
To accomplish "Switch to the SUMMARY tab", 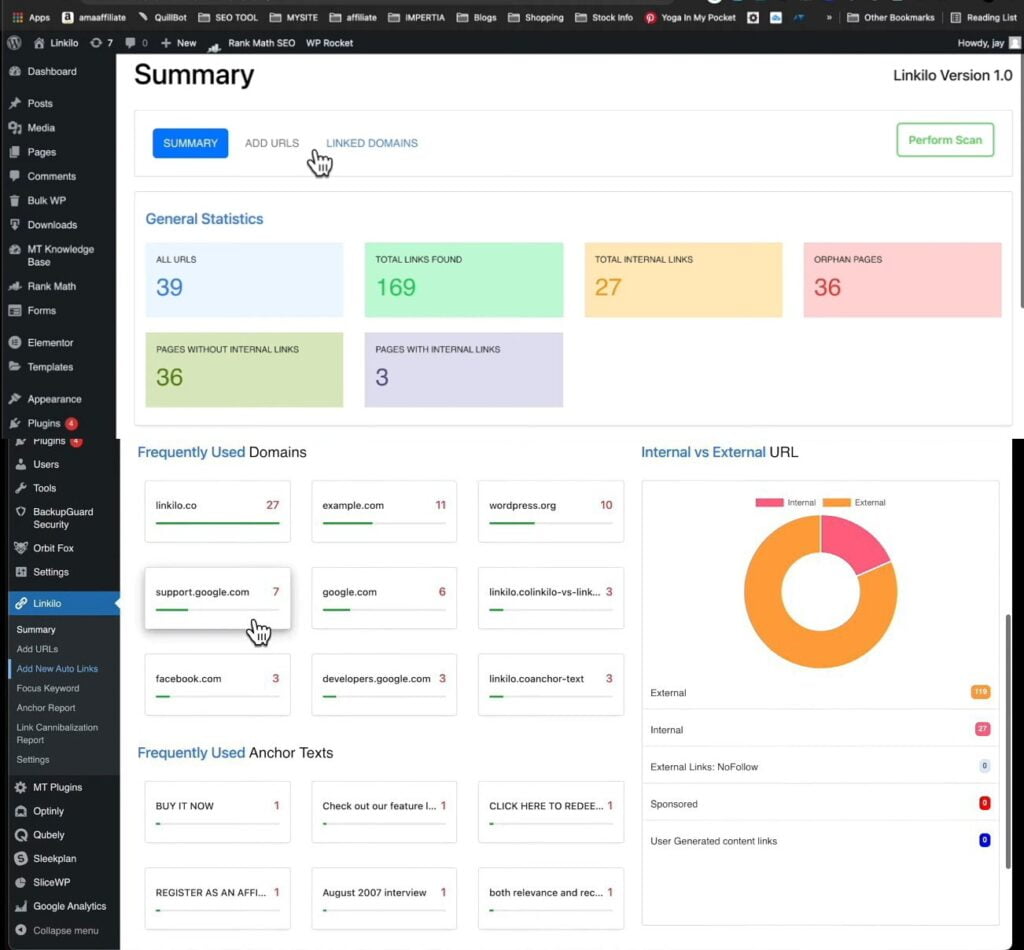I will (191, 143).
